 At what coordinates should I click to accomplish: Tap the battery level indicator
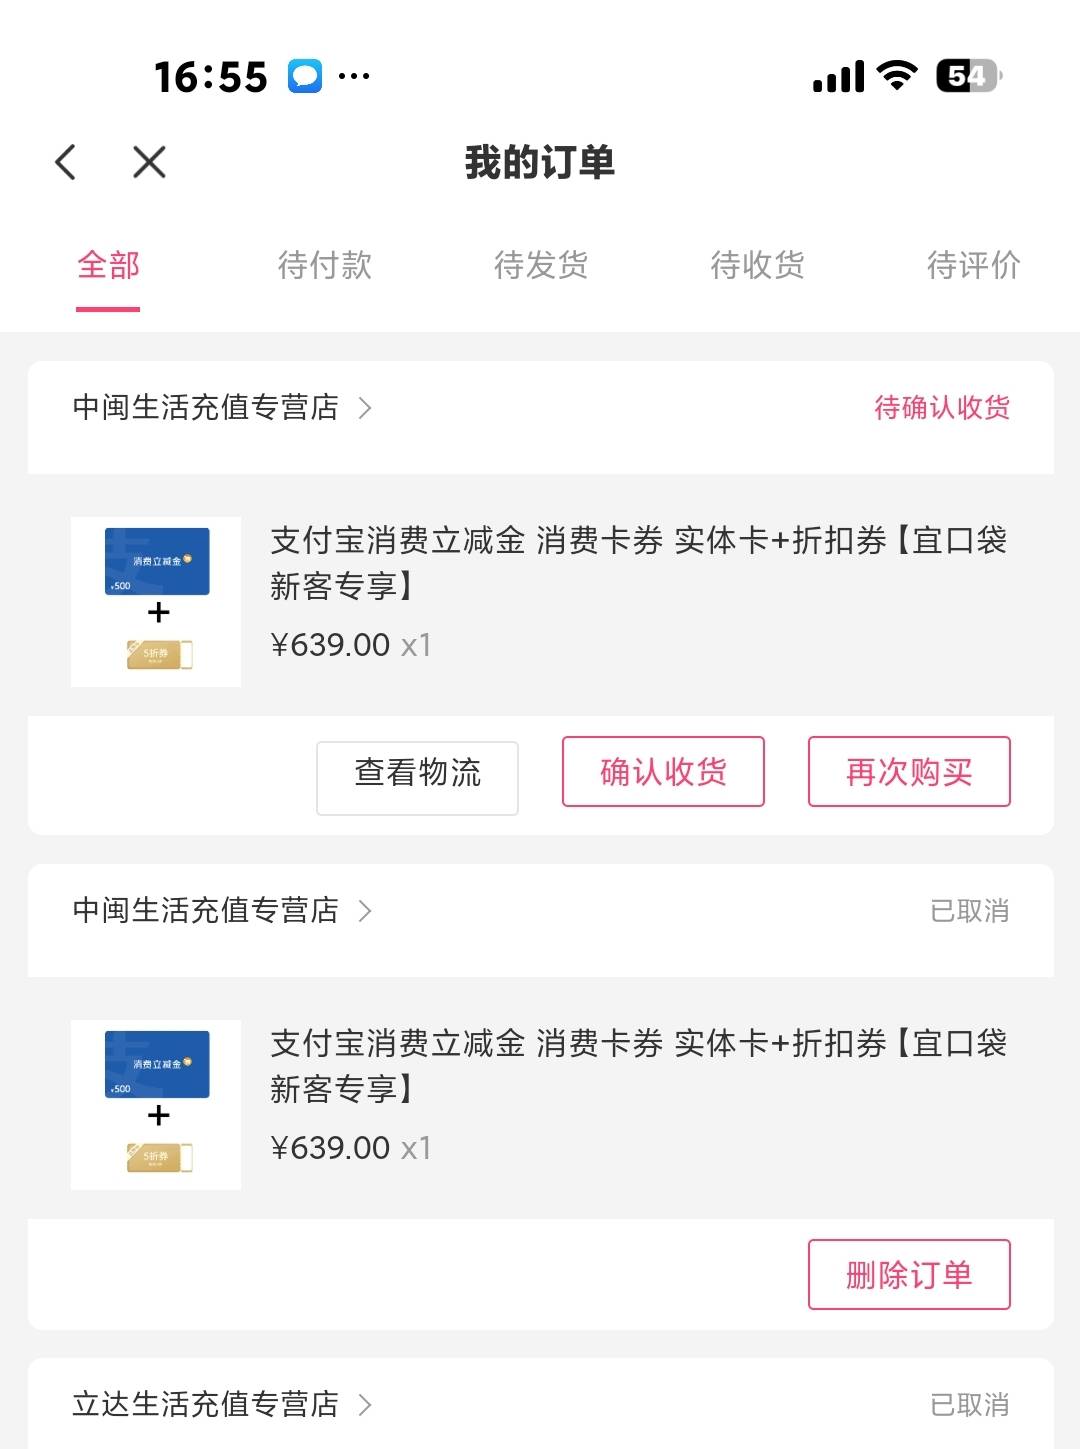click(968, 76)
